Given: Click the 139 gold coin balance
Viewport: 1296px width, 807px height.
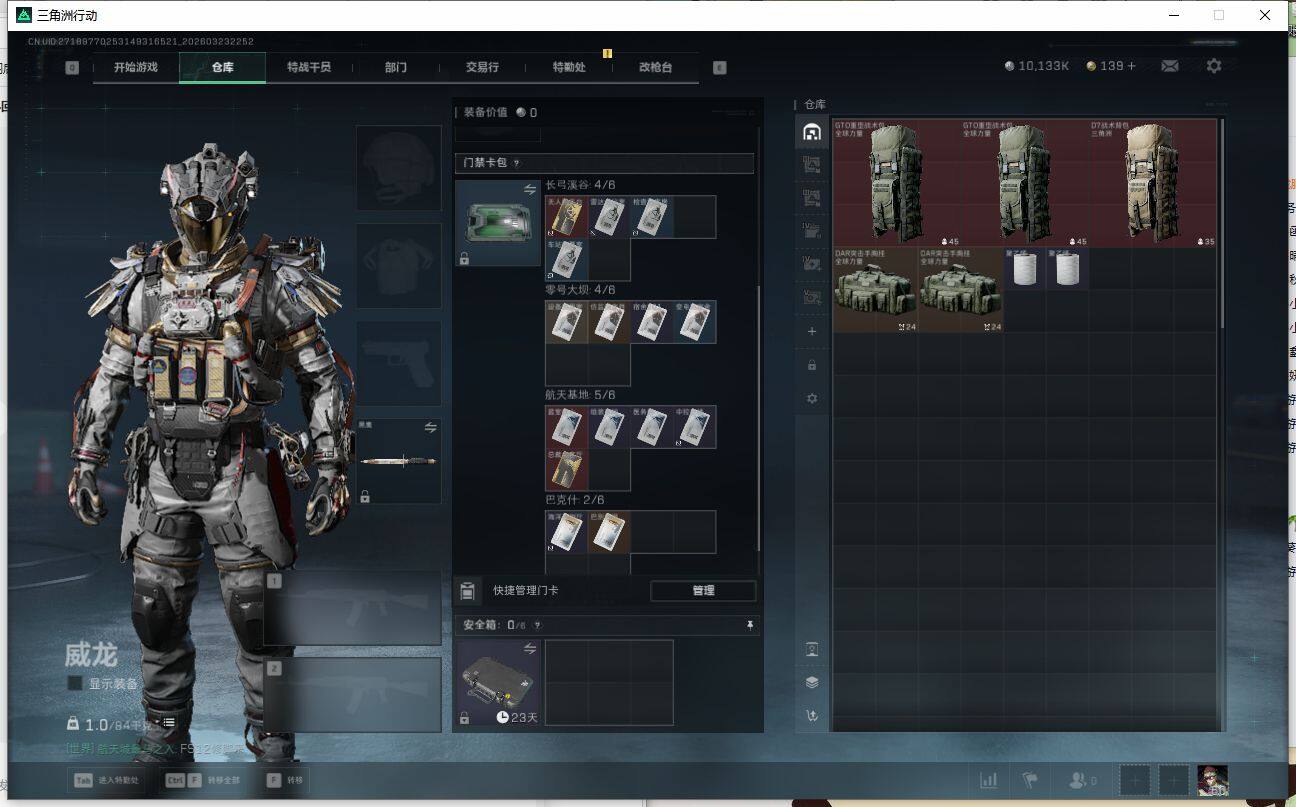Looking at the screenshot, I should pos(1111,66).
